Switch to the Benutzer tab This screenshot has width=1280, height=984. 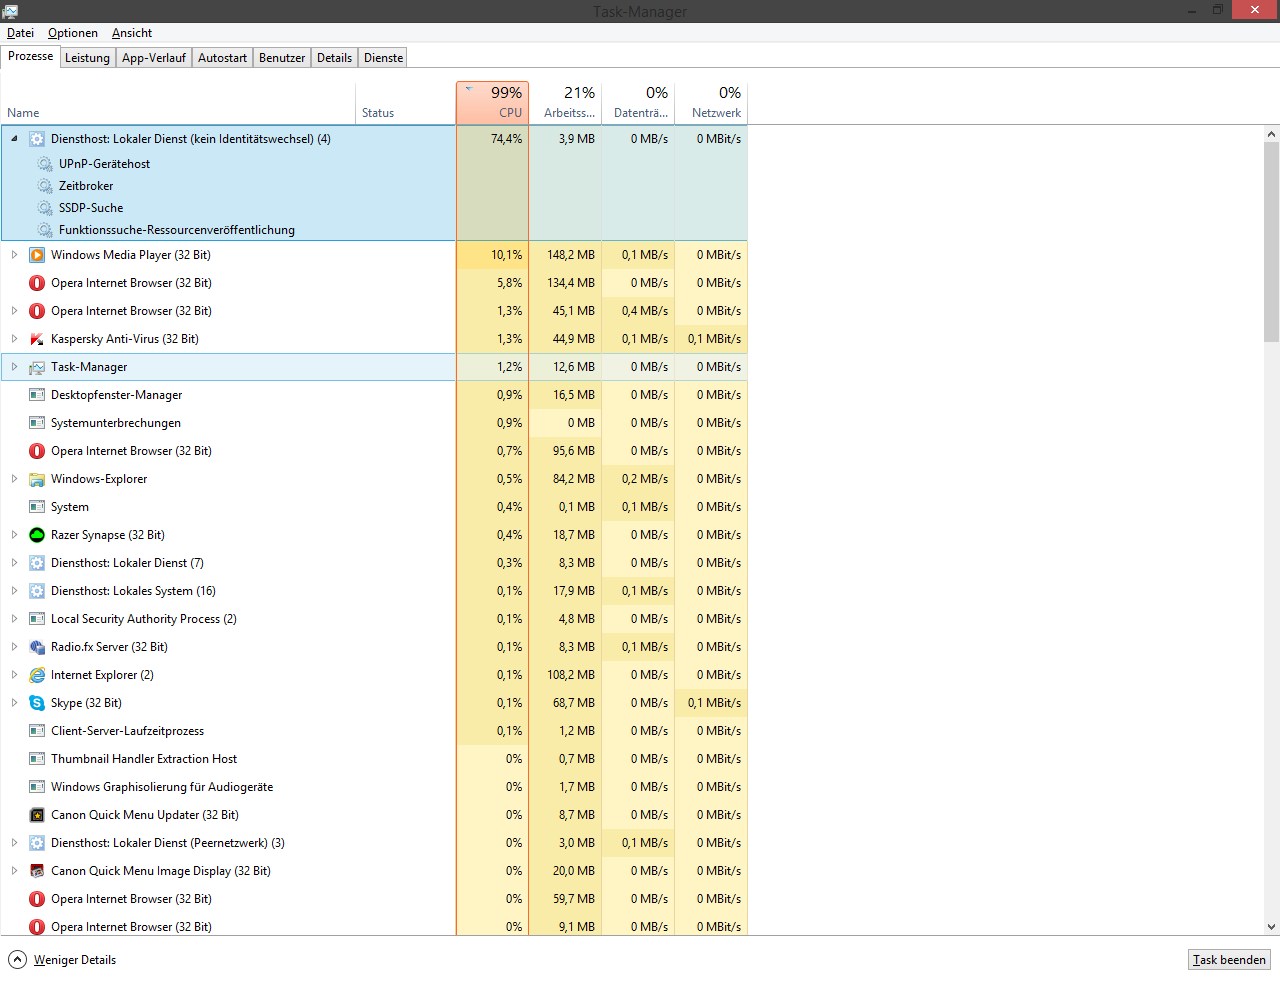282,58
